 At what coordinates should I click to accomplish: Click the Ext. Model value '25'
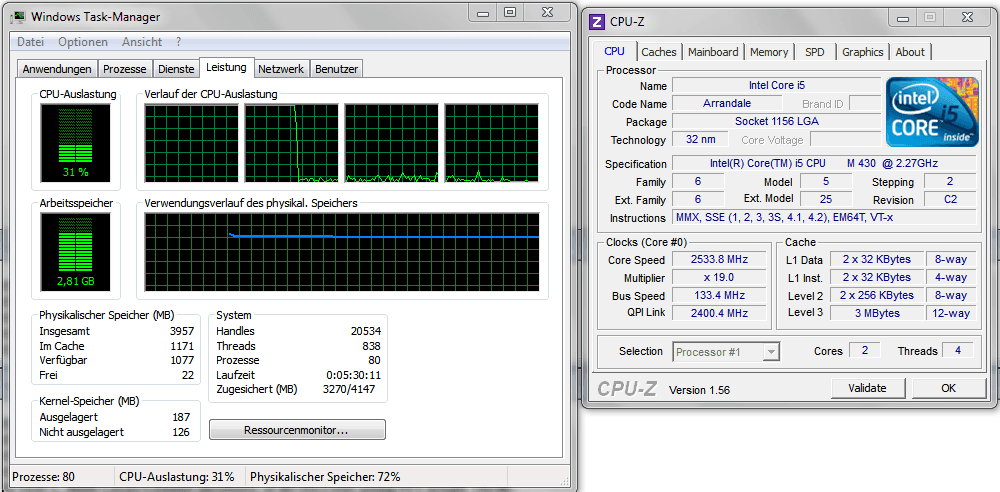[x=825, y=199]
